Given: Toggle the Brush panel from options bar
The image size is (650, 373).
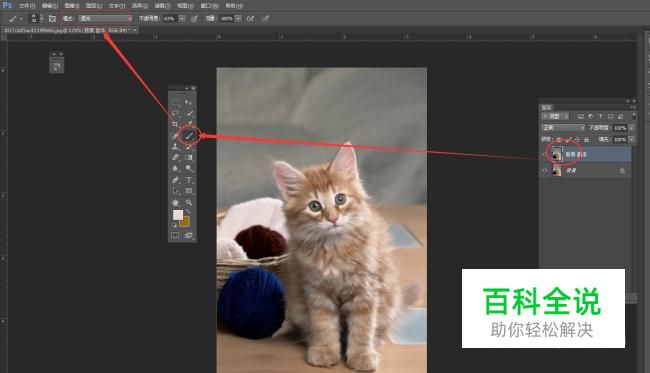Looking at the screenshot, I should (x=52, y=19).
